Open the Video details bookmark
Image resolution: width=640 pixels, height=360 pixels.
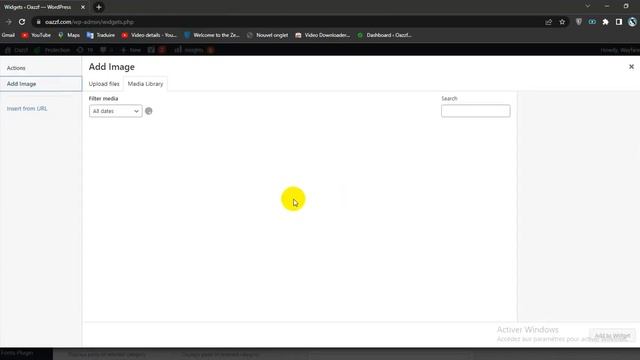point(149,35)
